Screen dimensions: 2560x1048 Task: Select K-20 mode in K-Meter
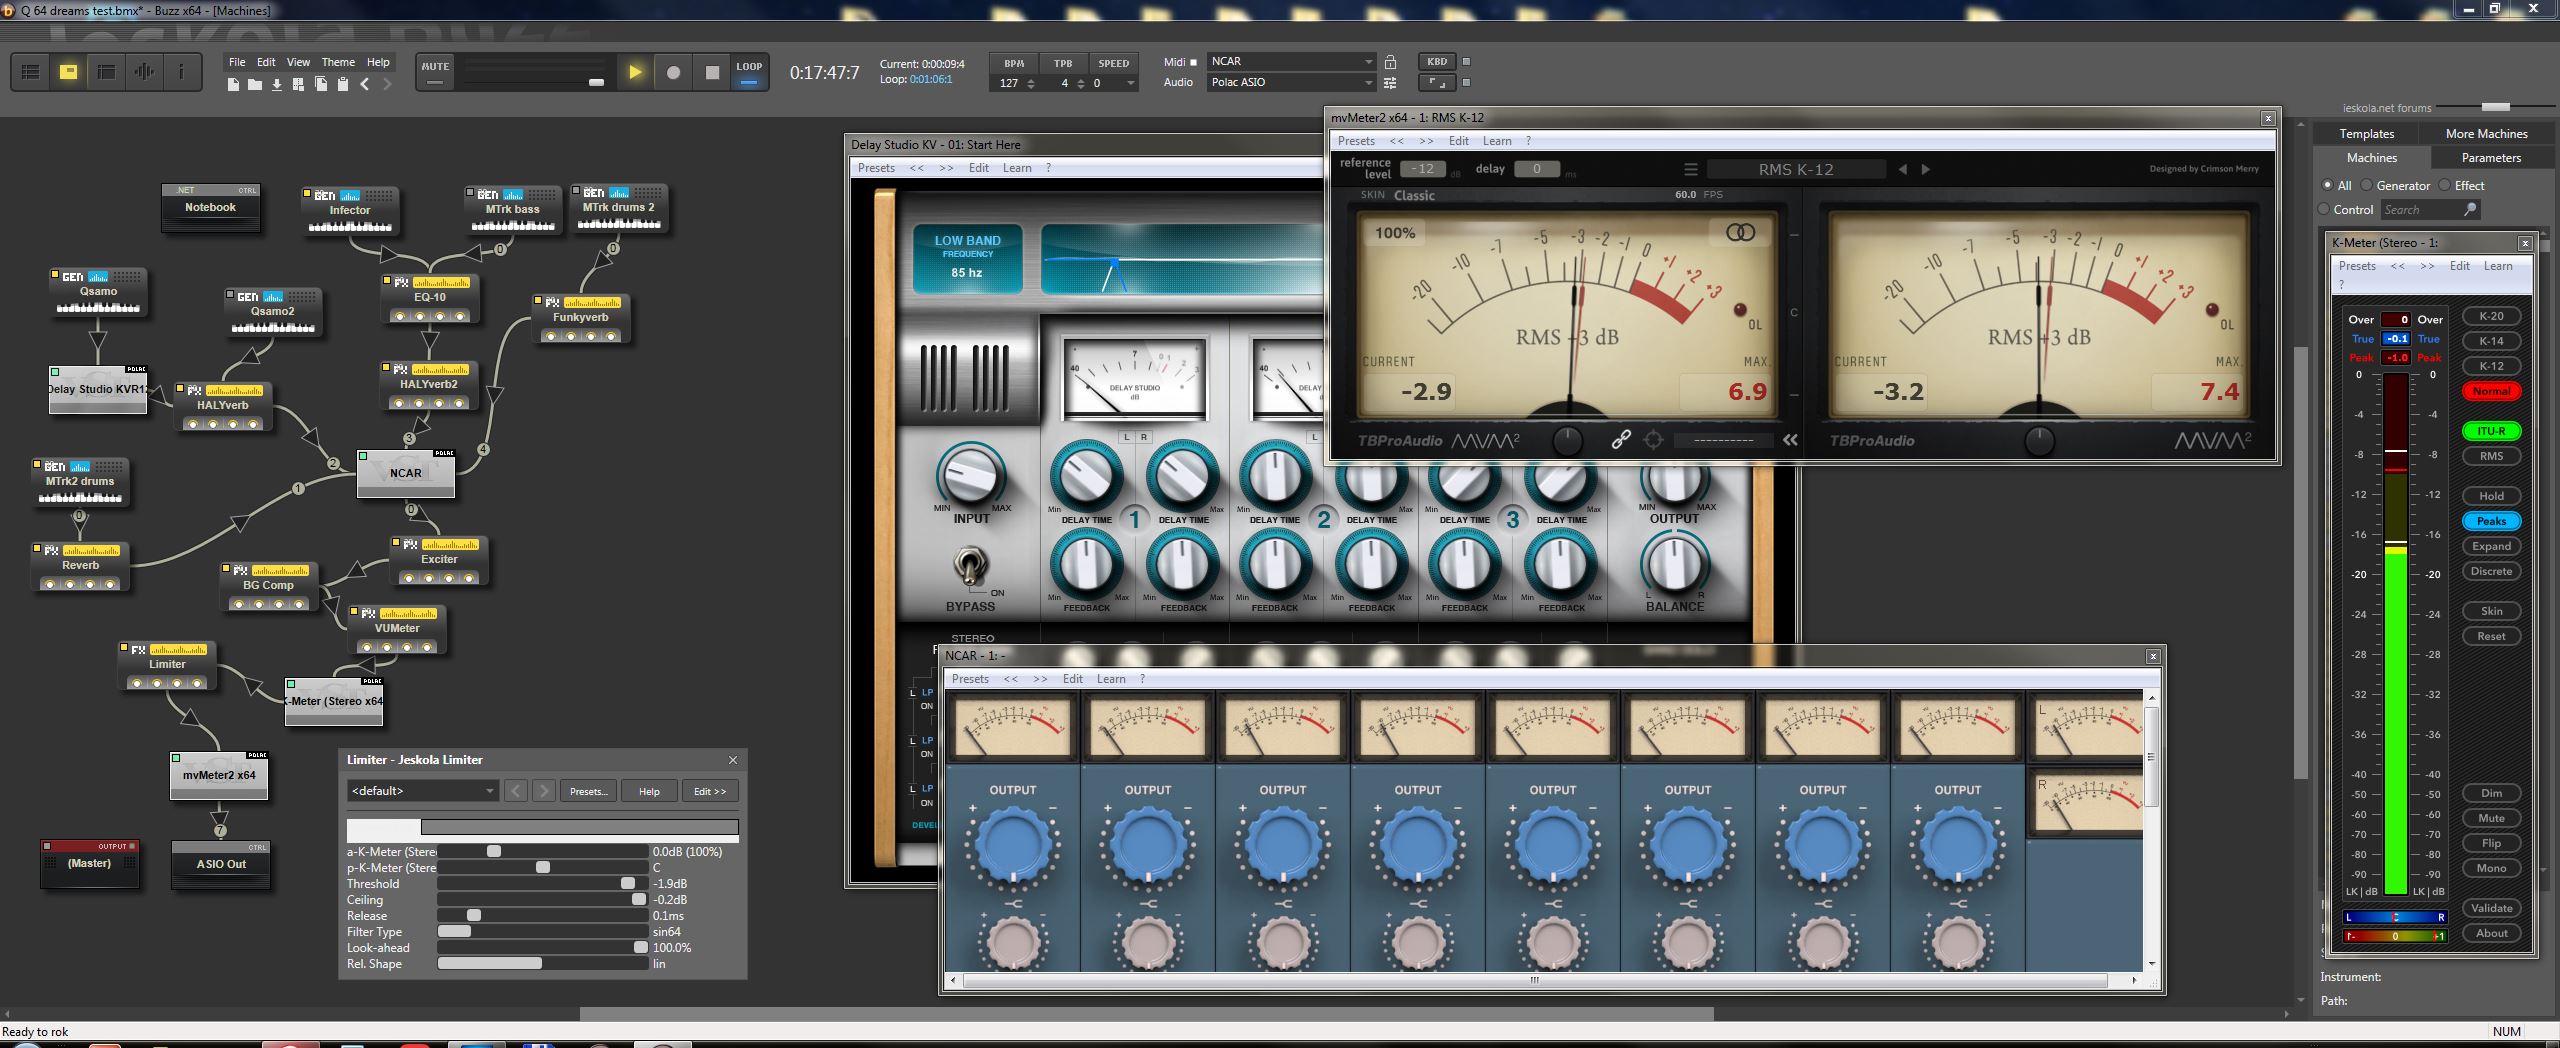click(x=2491, y=316)
